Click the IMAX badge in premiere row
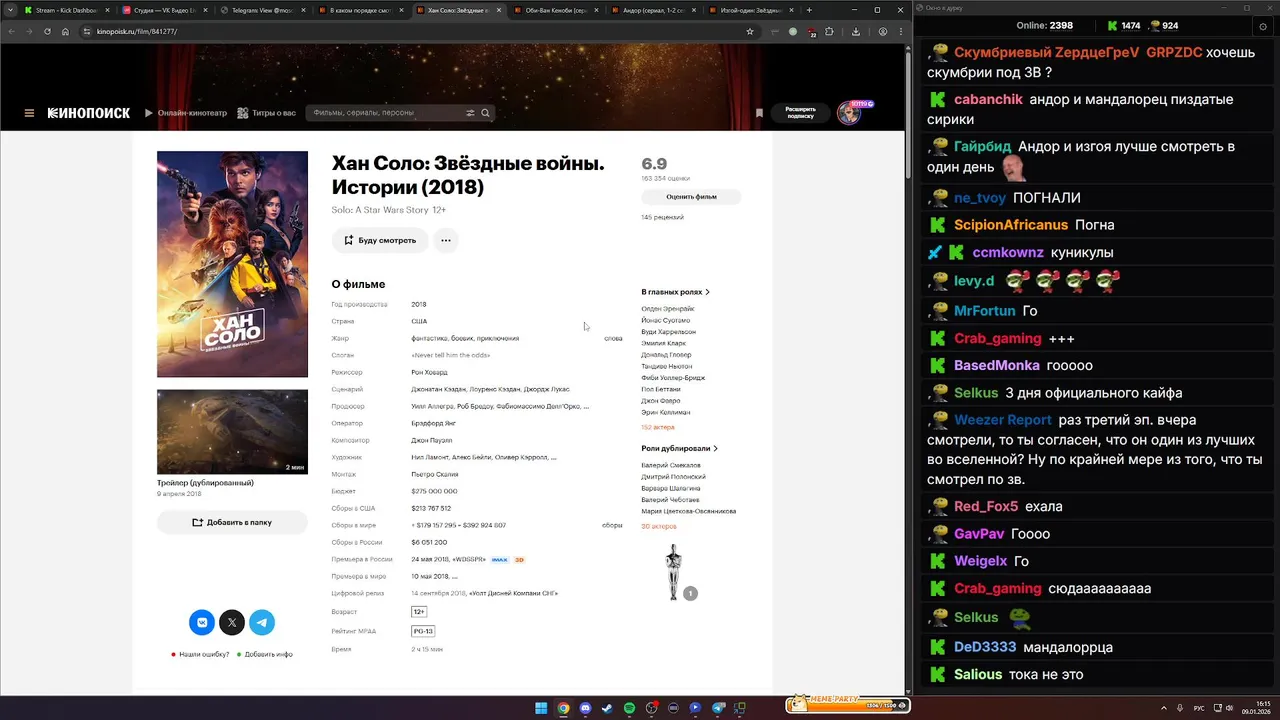The image size is (1280, 720). pyautogui.click(x=500, y=560)
